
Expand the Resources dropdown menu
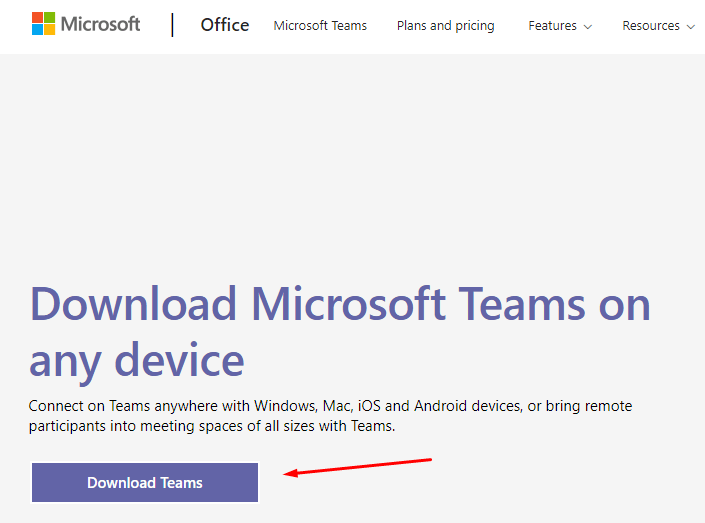pos(659,26)
